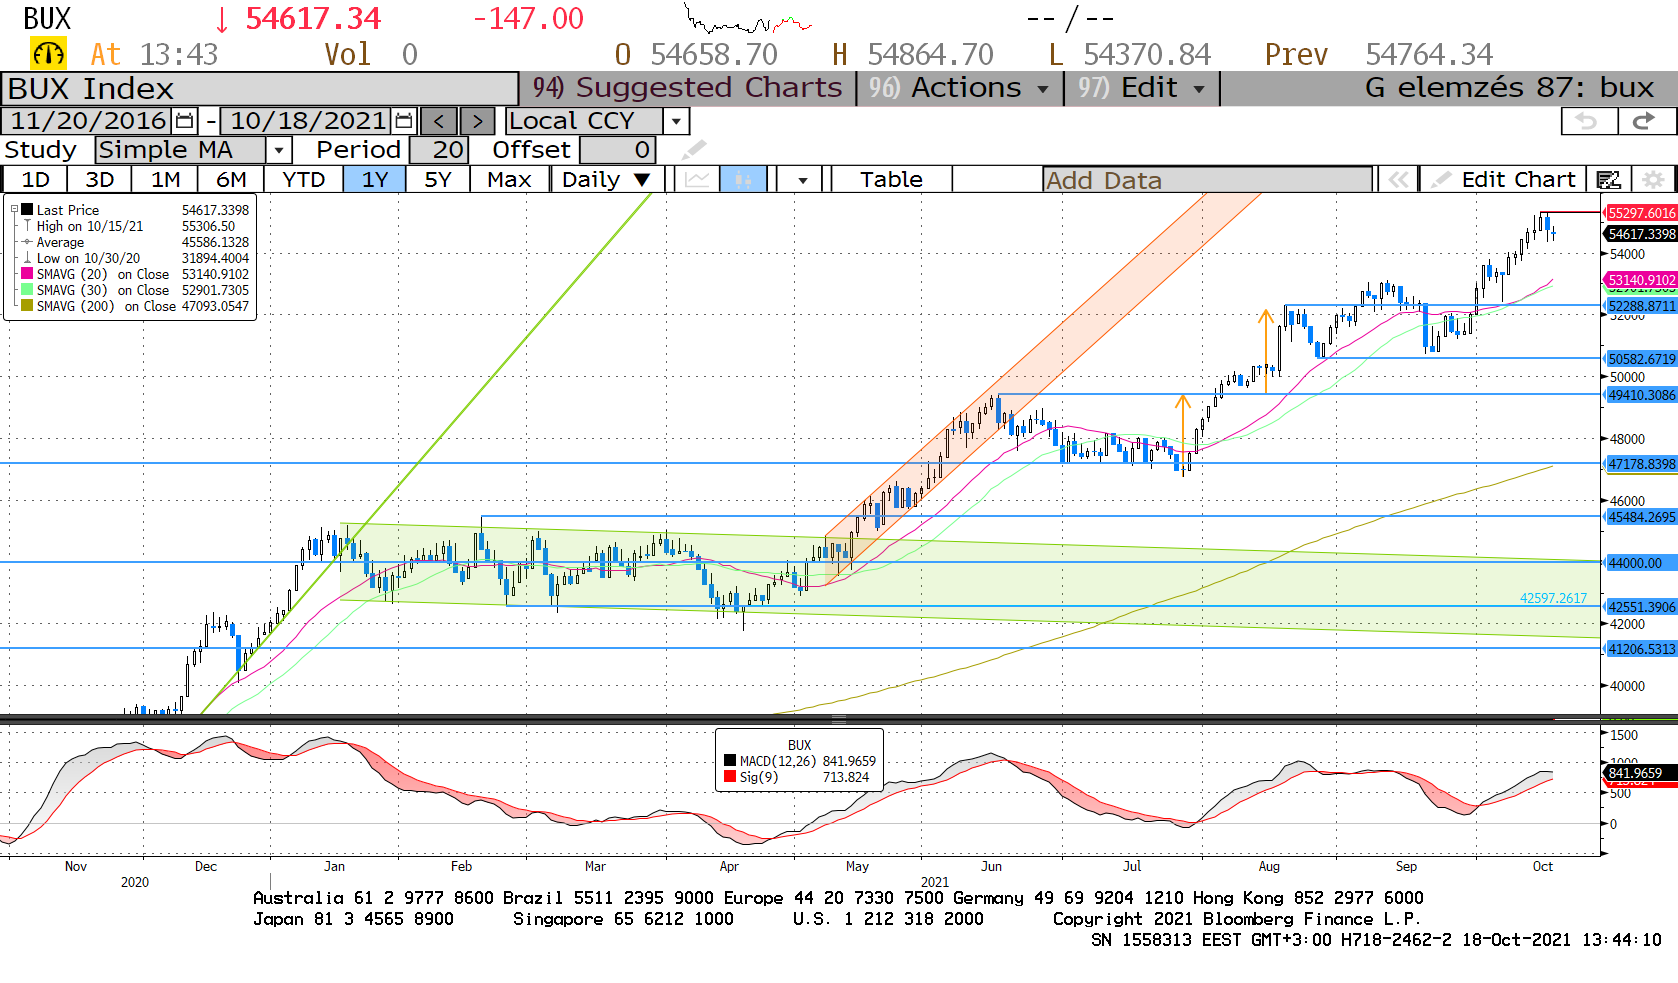Select the Max range tab
The image size is (1678, 983).
click(509, 180)
